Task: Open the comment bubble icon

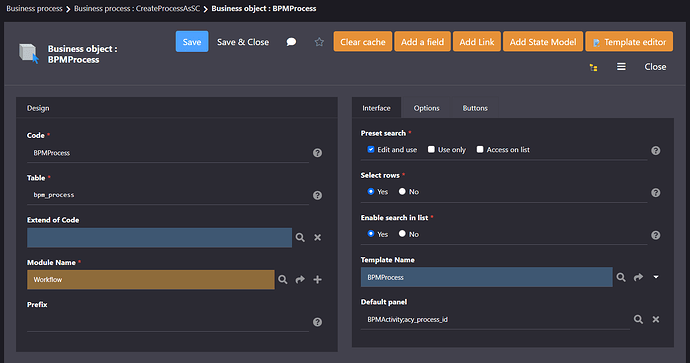Action: 291,42
